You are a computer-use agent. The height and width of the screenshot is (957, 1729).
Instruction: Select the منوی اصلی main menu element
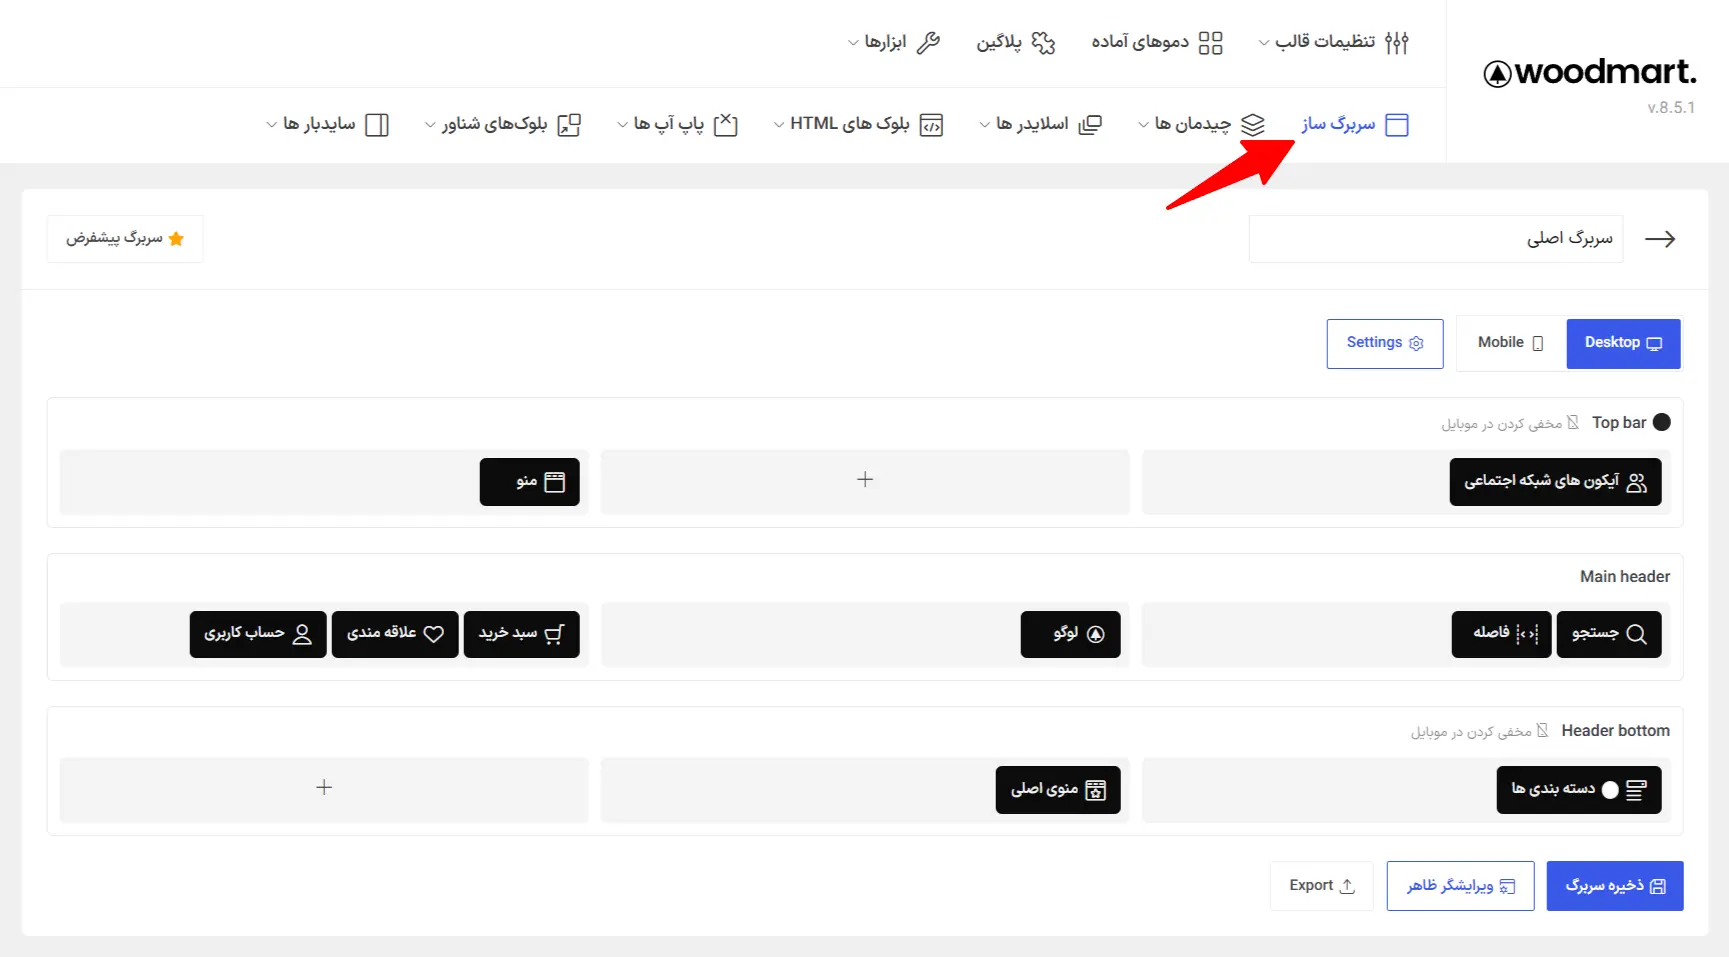pyautogui.click(x=1058, y=790)
